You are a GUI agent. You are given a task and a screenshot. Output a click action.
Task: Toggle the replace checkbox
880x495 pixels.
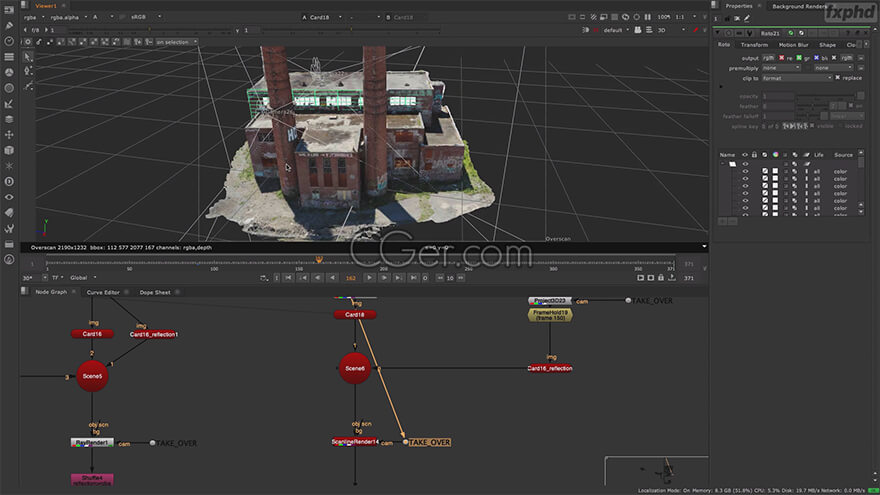pyautogui.click(x=837, y=78)
